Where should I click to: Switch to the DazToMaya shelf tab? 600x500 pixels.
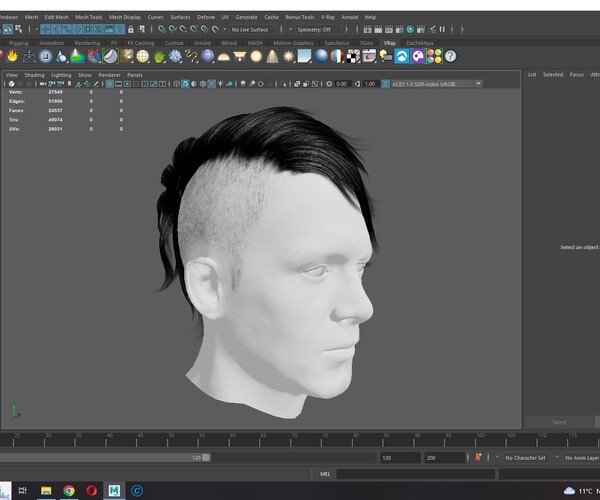click(420, 43)
